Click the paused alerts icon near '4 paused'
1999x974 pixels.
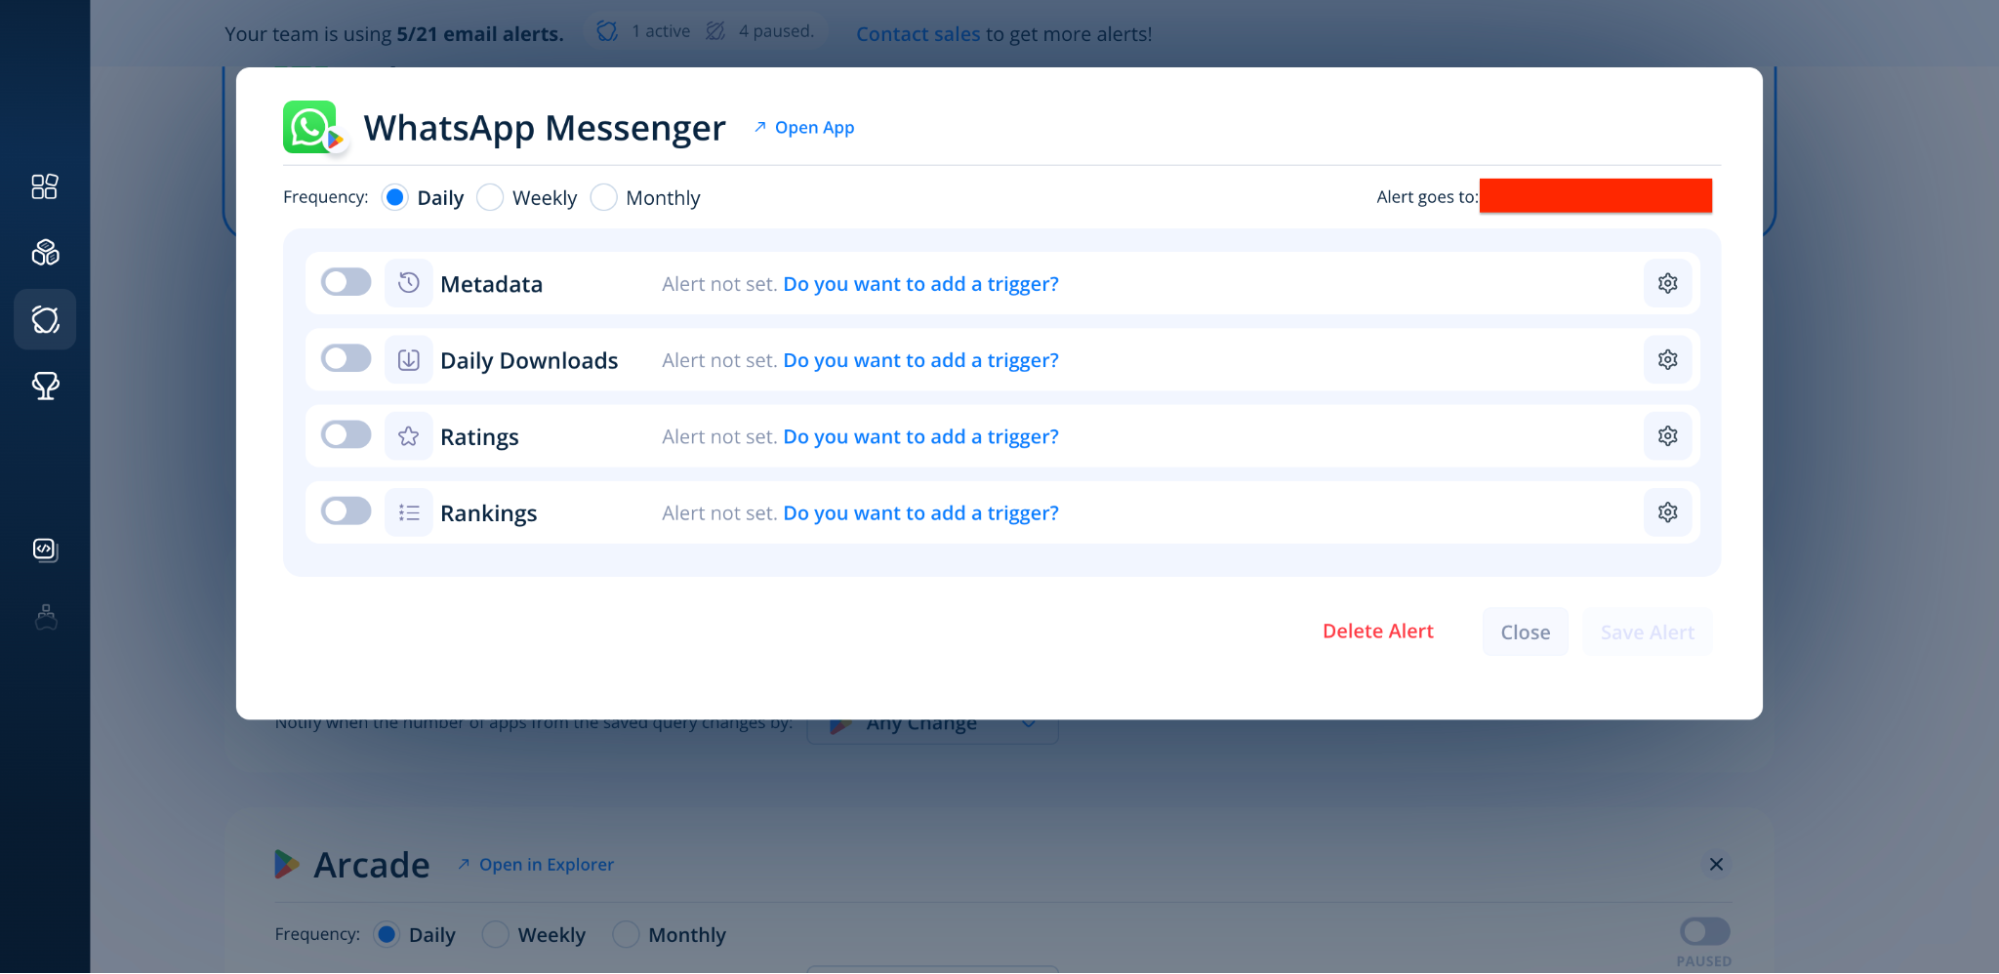pos(715,32)
